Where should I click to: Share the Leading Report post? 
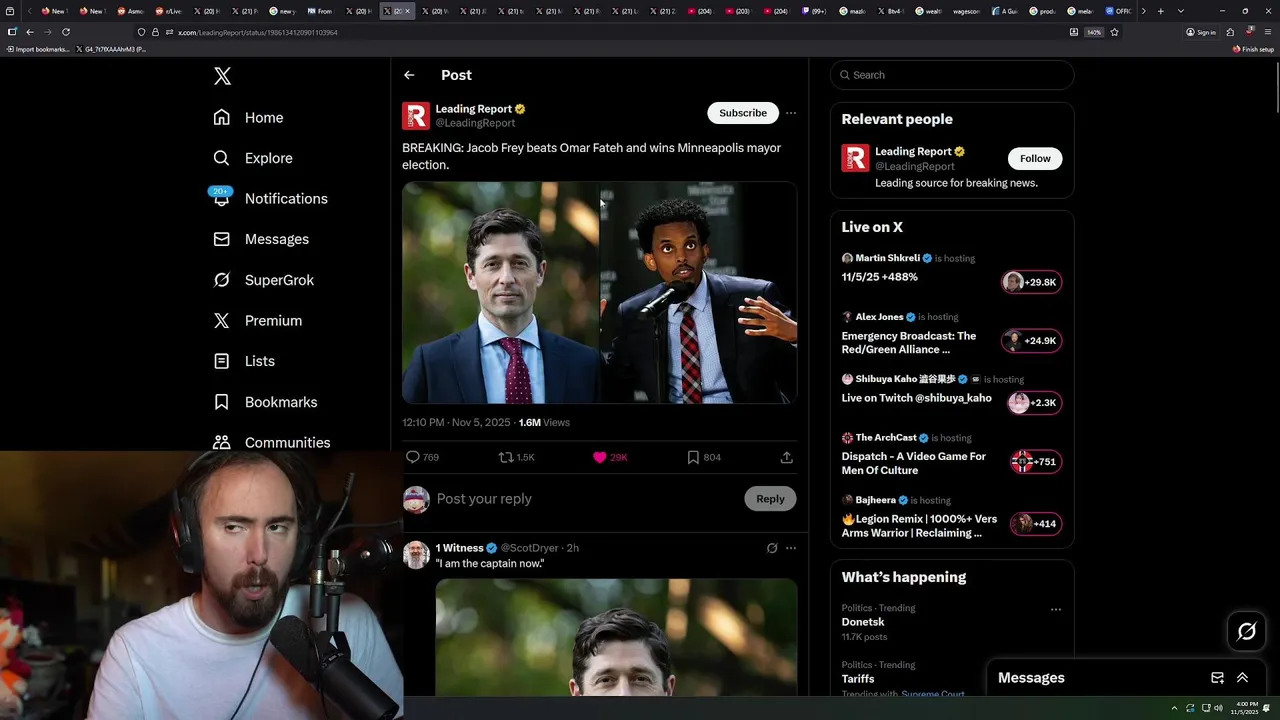click(x=787, y=457)
